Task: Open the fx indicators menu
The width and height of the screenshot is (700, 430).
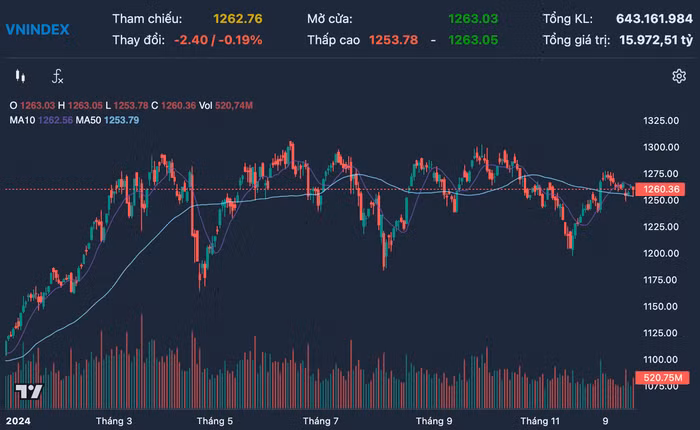Action: click(58, 76)
